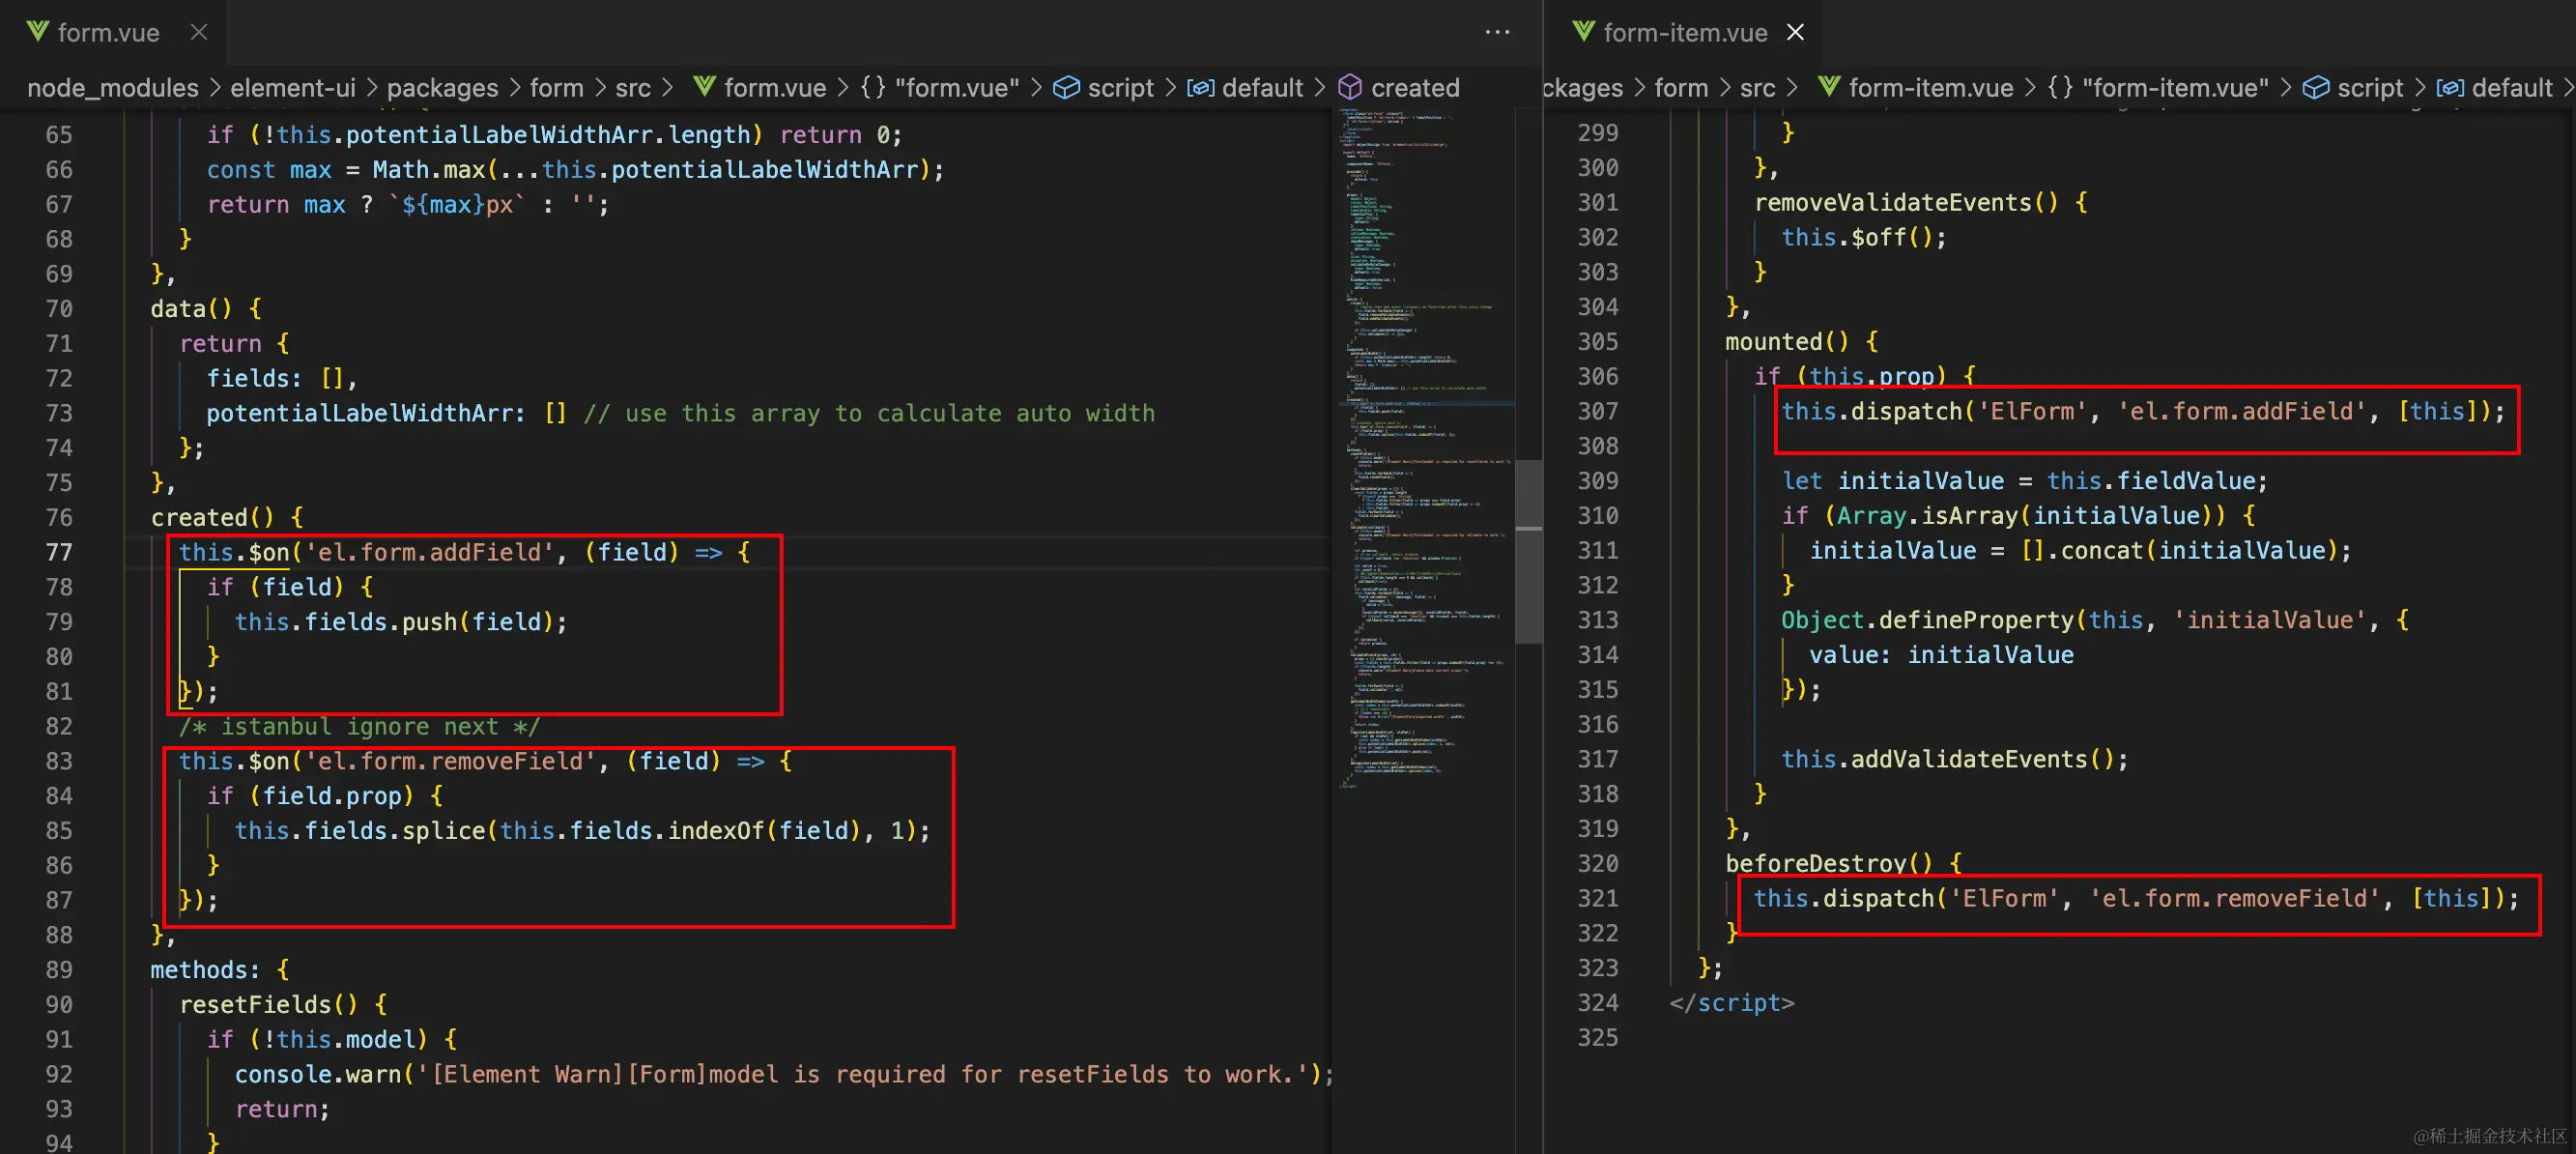Click the Vue icon on form-item.vue tab

tap(1583, 31)
